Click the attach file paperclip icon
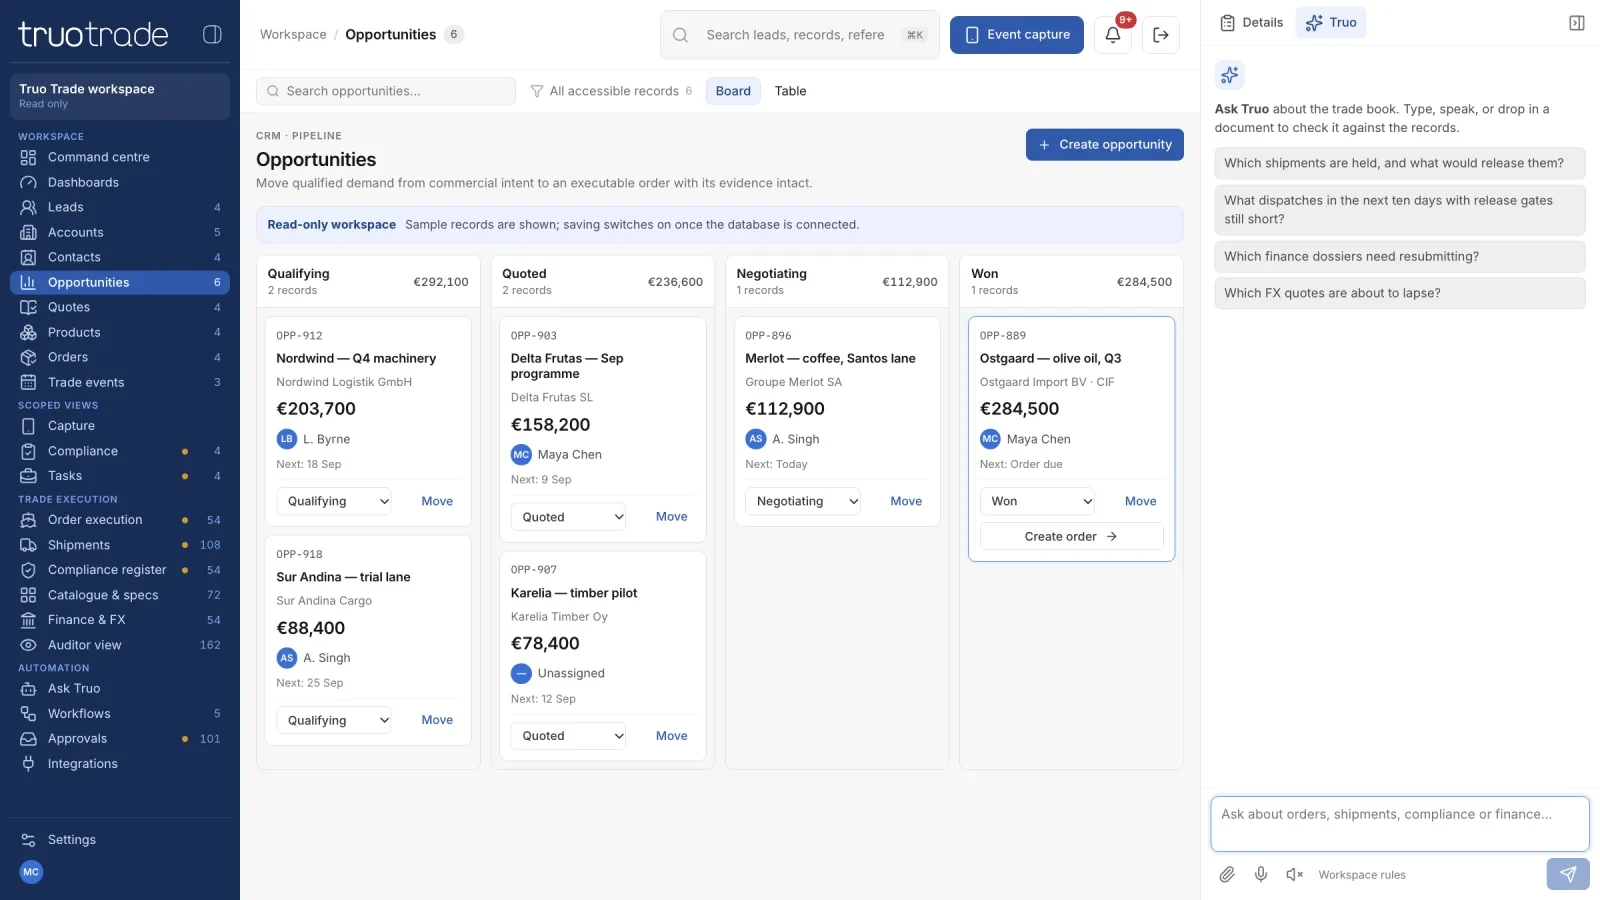 [1227, 875]
